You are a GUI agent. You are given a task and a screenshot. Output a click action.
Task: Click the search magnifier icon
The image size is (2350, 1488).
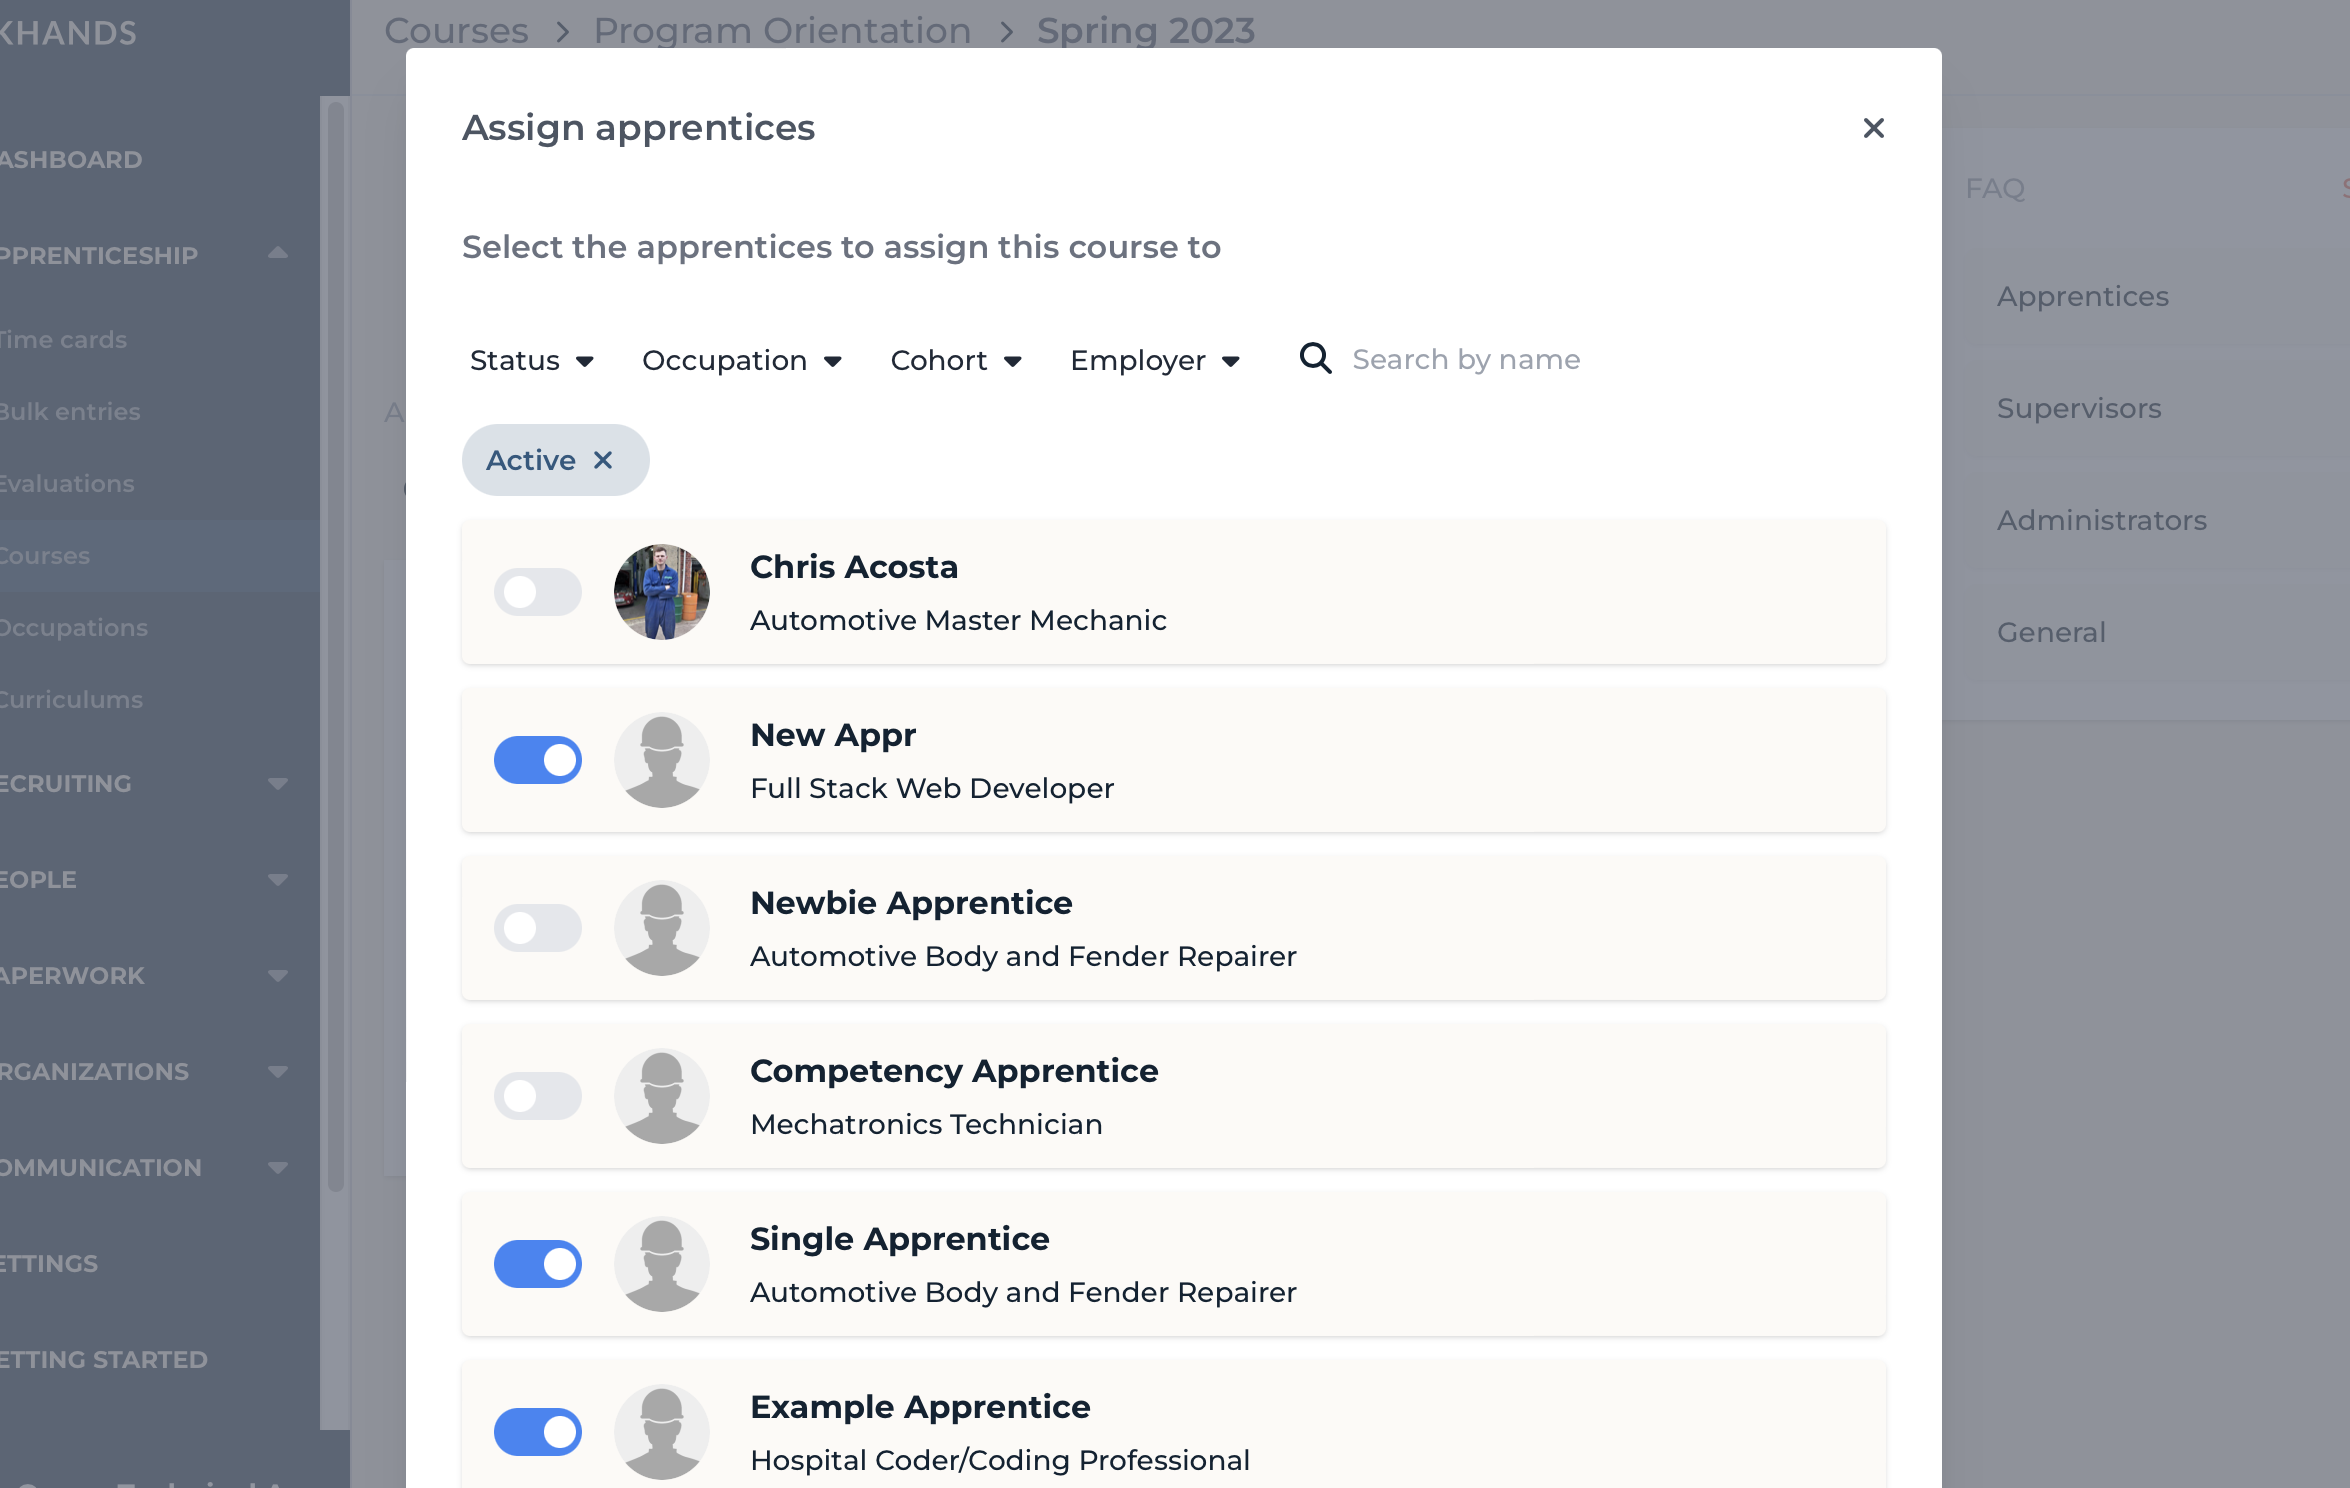1315,358
